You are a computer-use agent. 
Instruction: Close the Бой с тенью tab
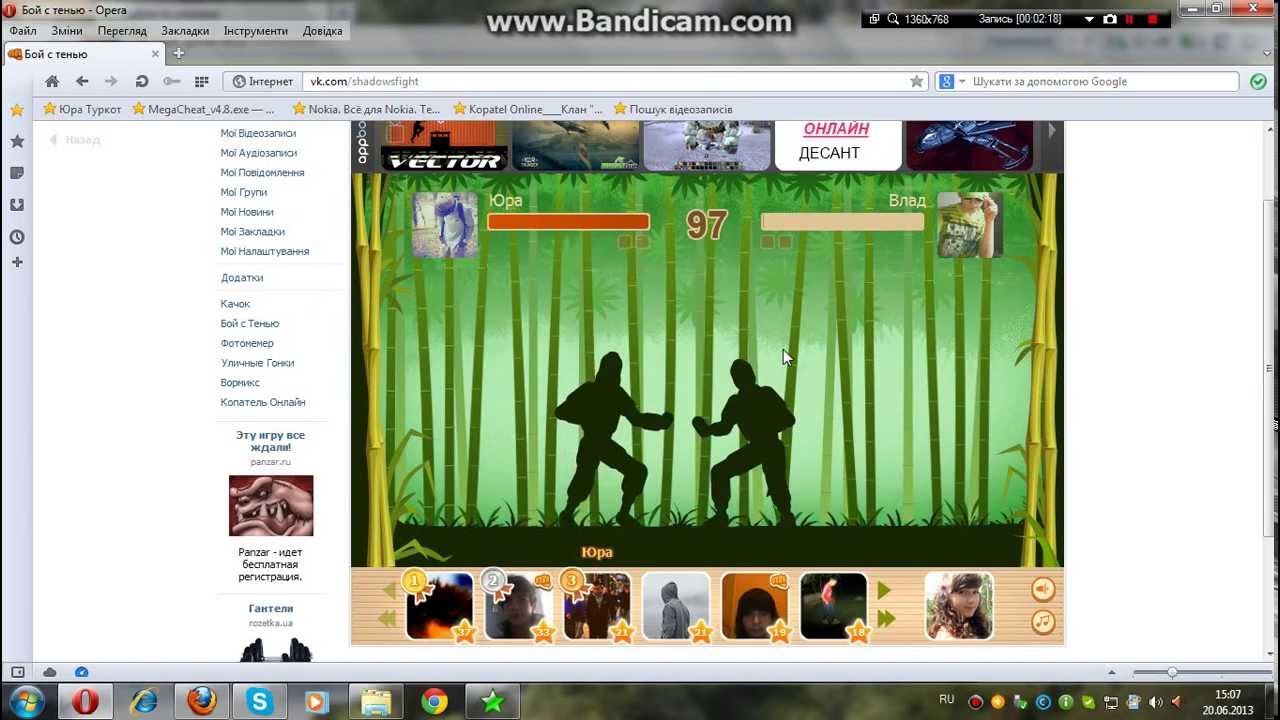(155, 54)
